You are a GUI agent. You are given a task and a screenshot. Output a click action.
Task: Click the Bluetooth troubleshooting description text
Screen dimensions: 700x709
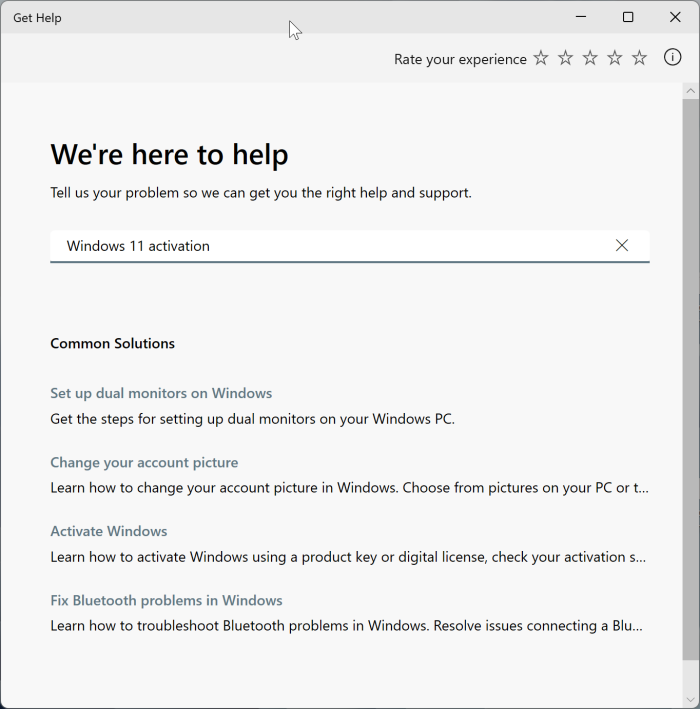tap(346, 626)
